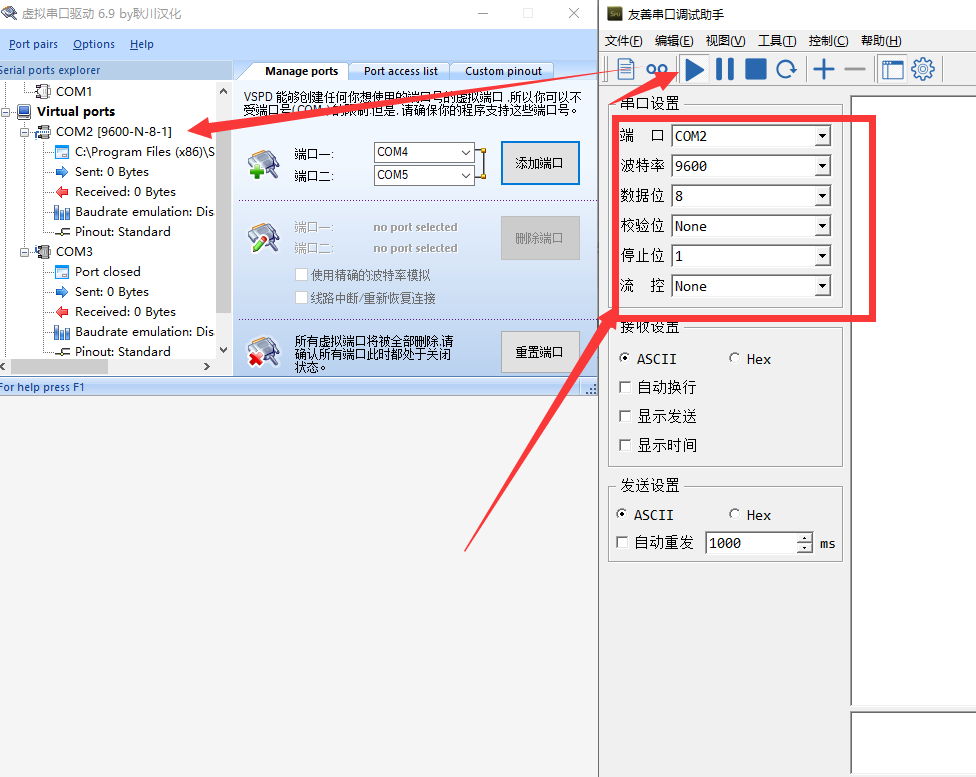Click the new document icon in the toolbar
The width and height of the screenshot is (976, 777).
pos(625,69)
